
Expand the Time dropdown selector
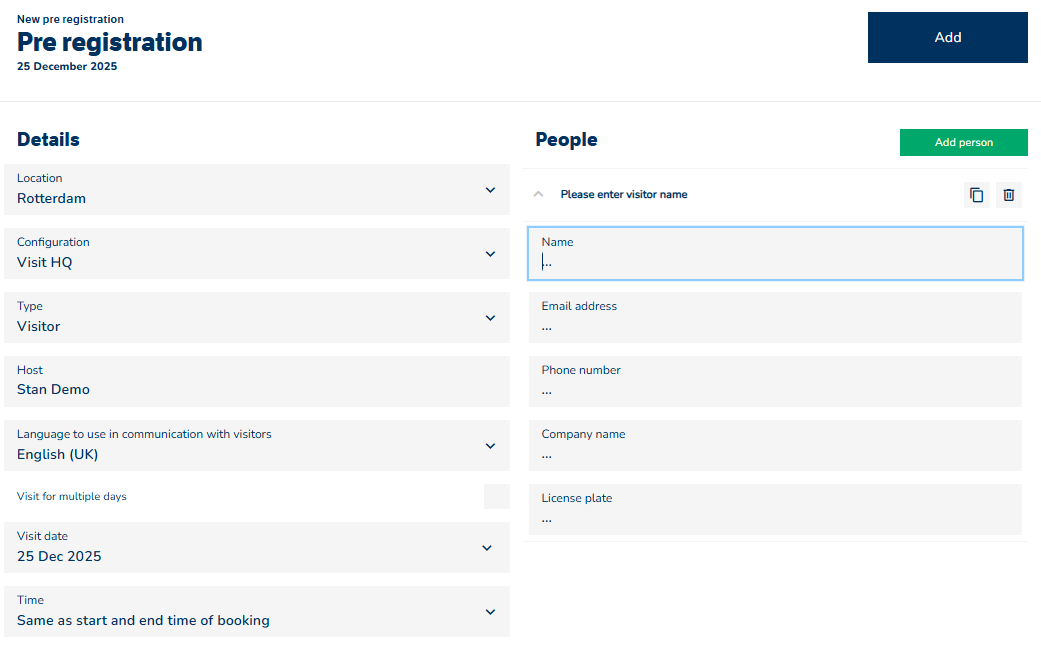pyautogui.click(x=257, y=612)
